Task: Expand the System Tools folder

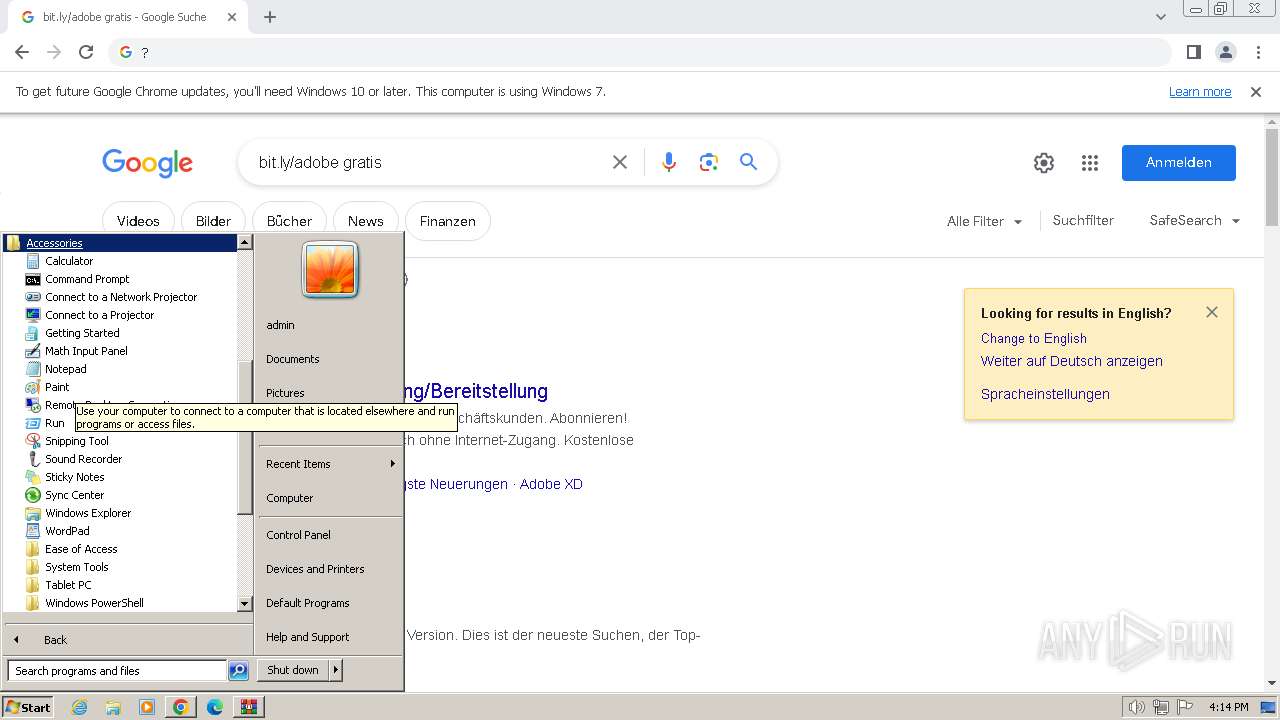Action: point(76,567)
